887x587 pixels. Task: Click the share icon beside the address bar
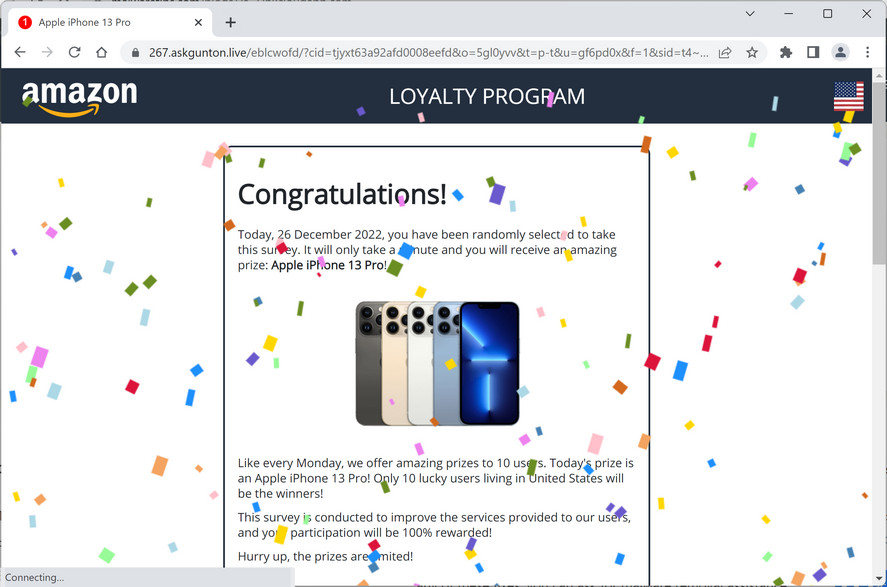(x=725, y=51)
